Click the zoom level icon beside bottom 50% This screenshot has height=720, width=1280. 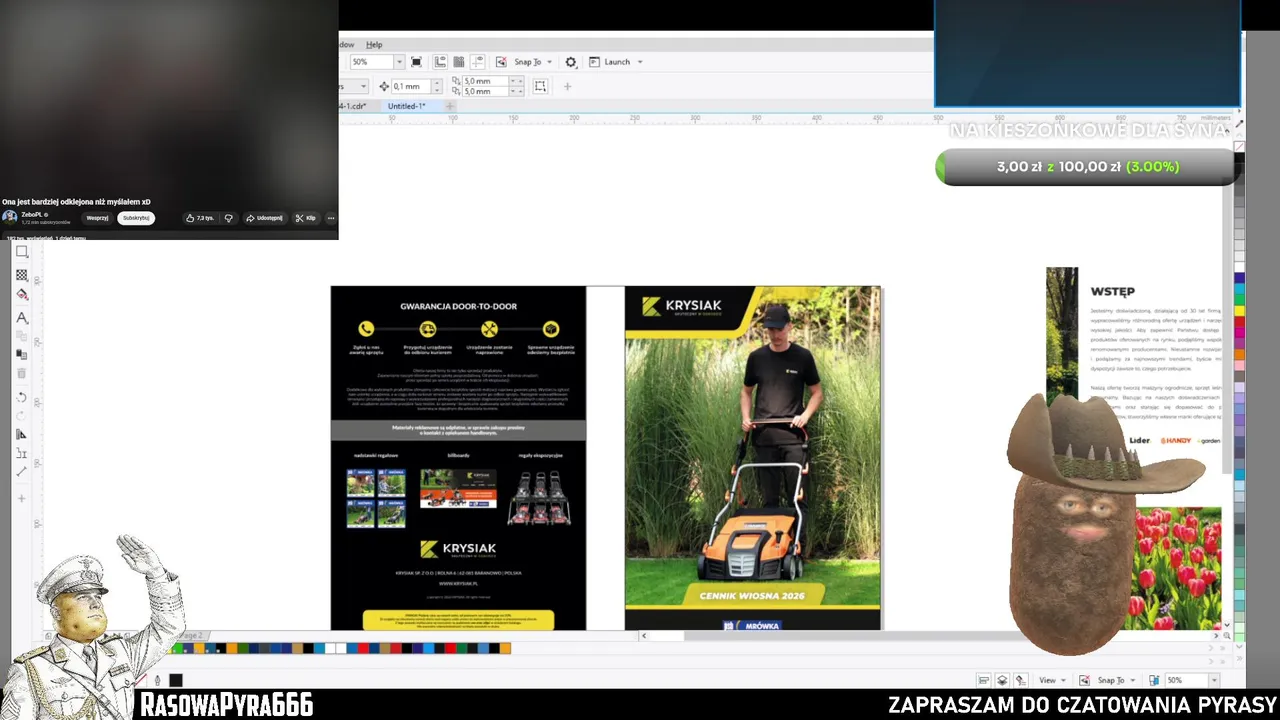tap(1154, 680)
